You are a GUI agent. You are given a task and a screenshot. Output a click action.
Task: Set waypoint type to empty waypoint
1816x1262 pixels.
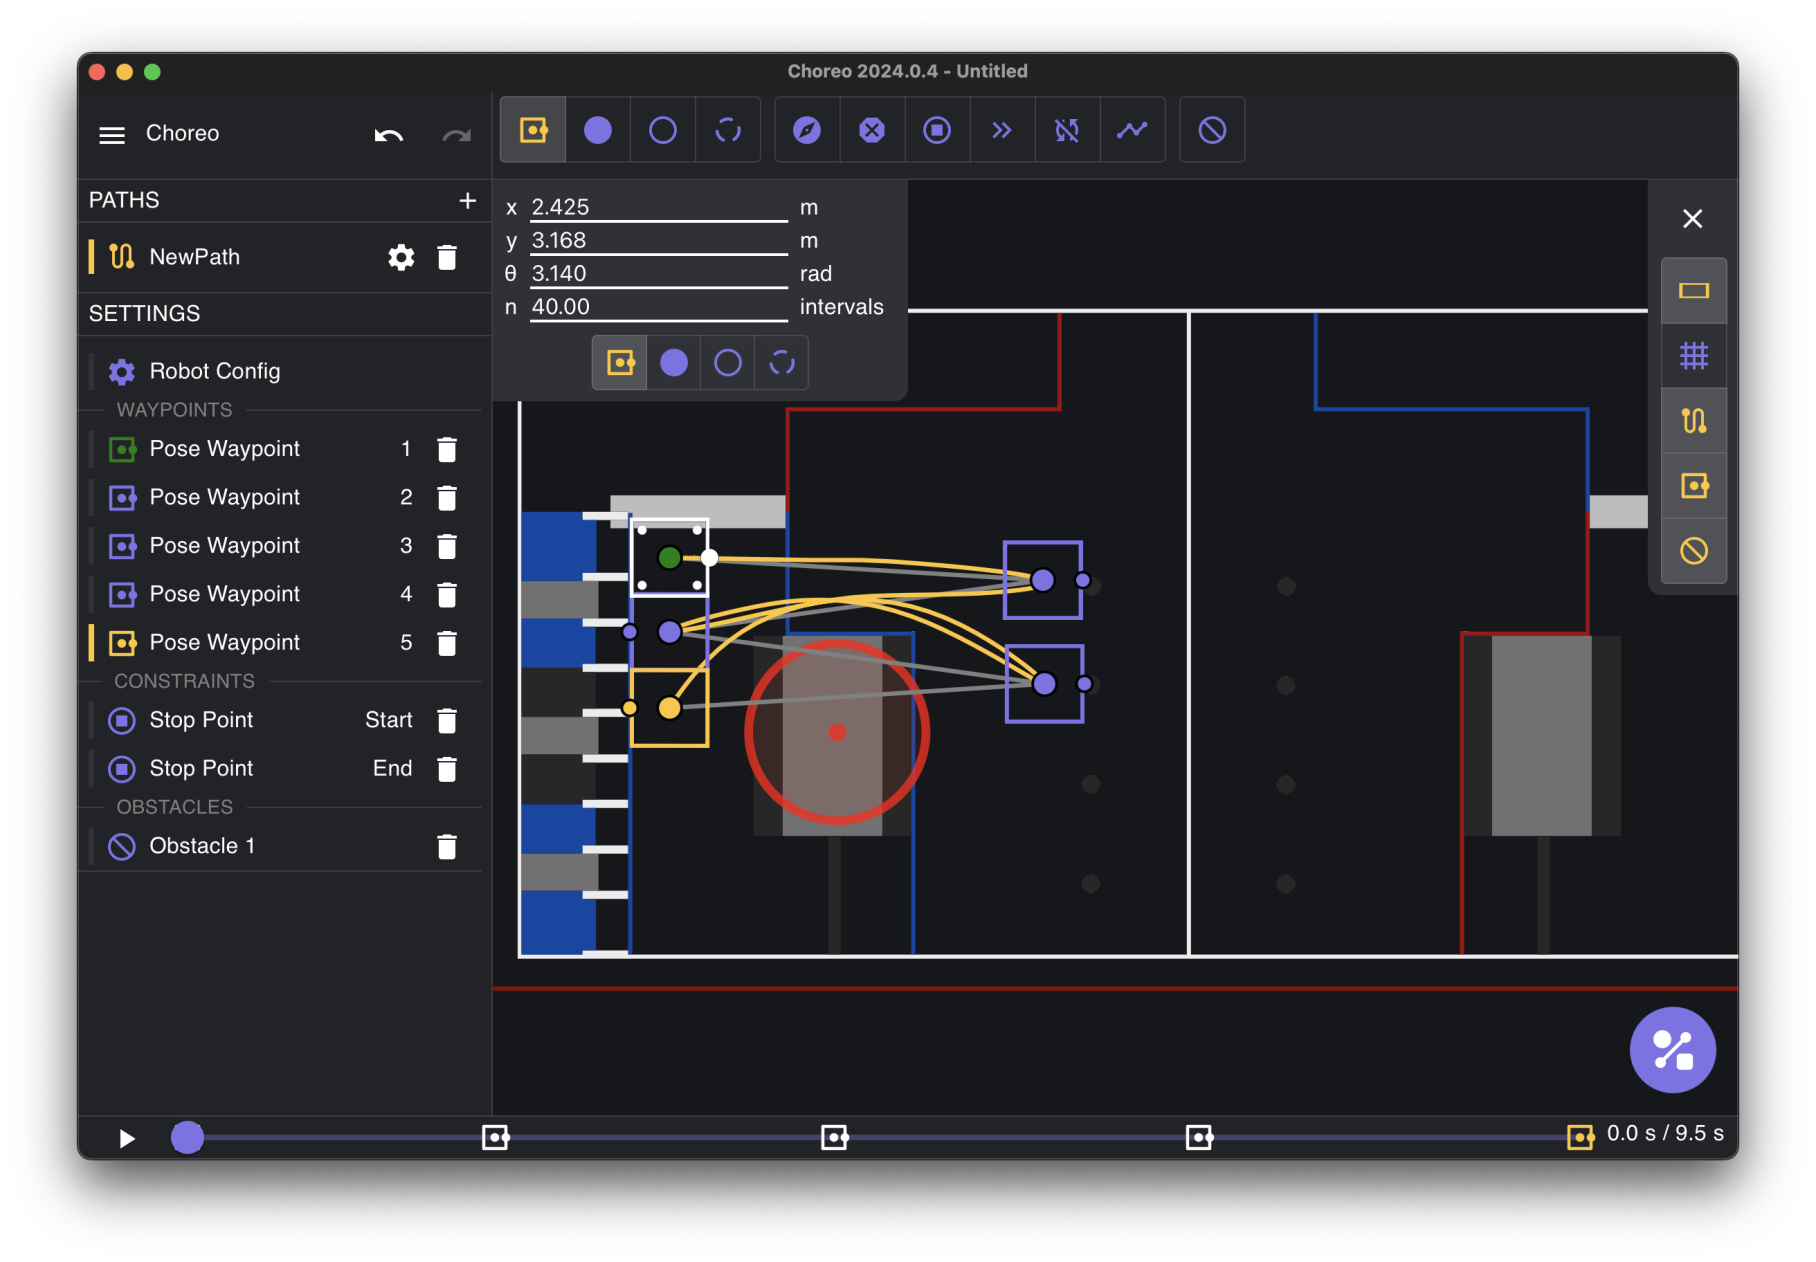728,362
